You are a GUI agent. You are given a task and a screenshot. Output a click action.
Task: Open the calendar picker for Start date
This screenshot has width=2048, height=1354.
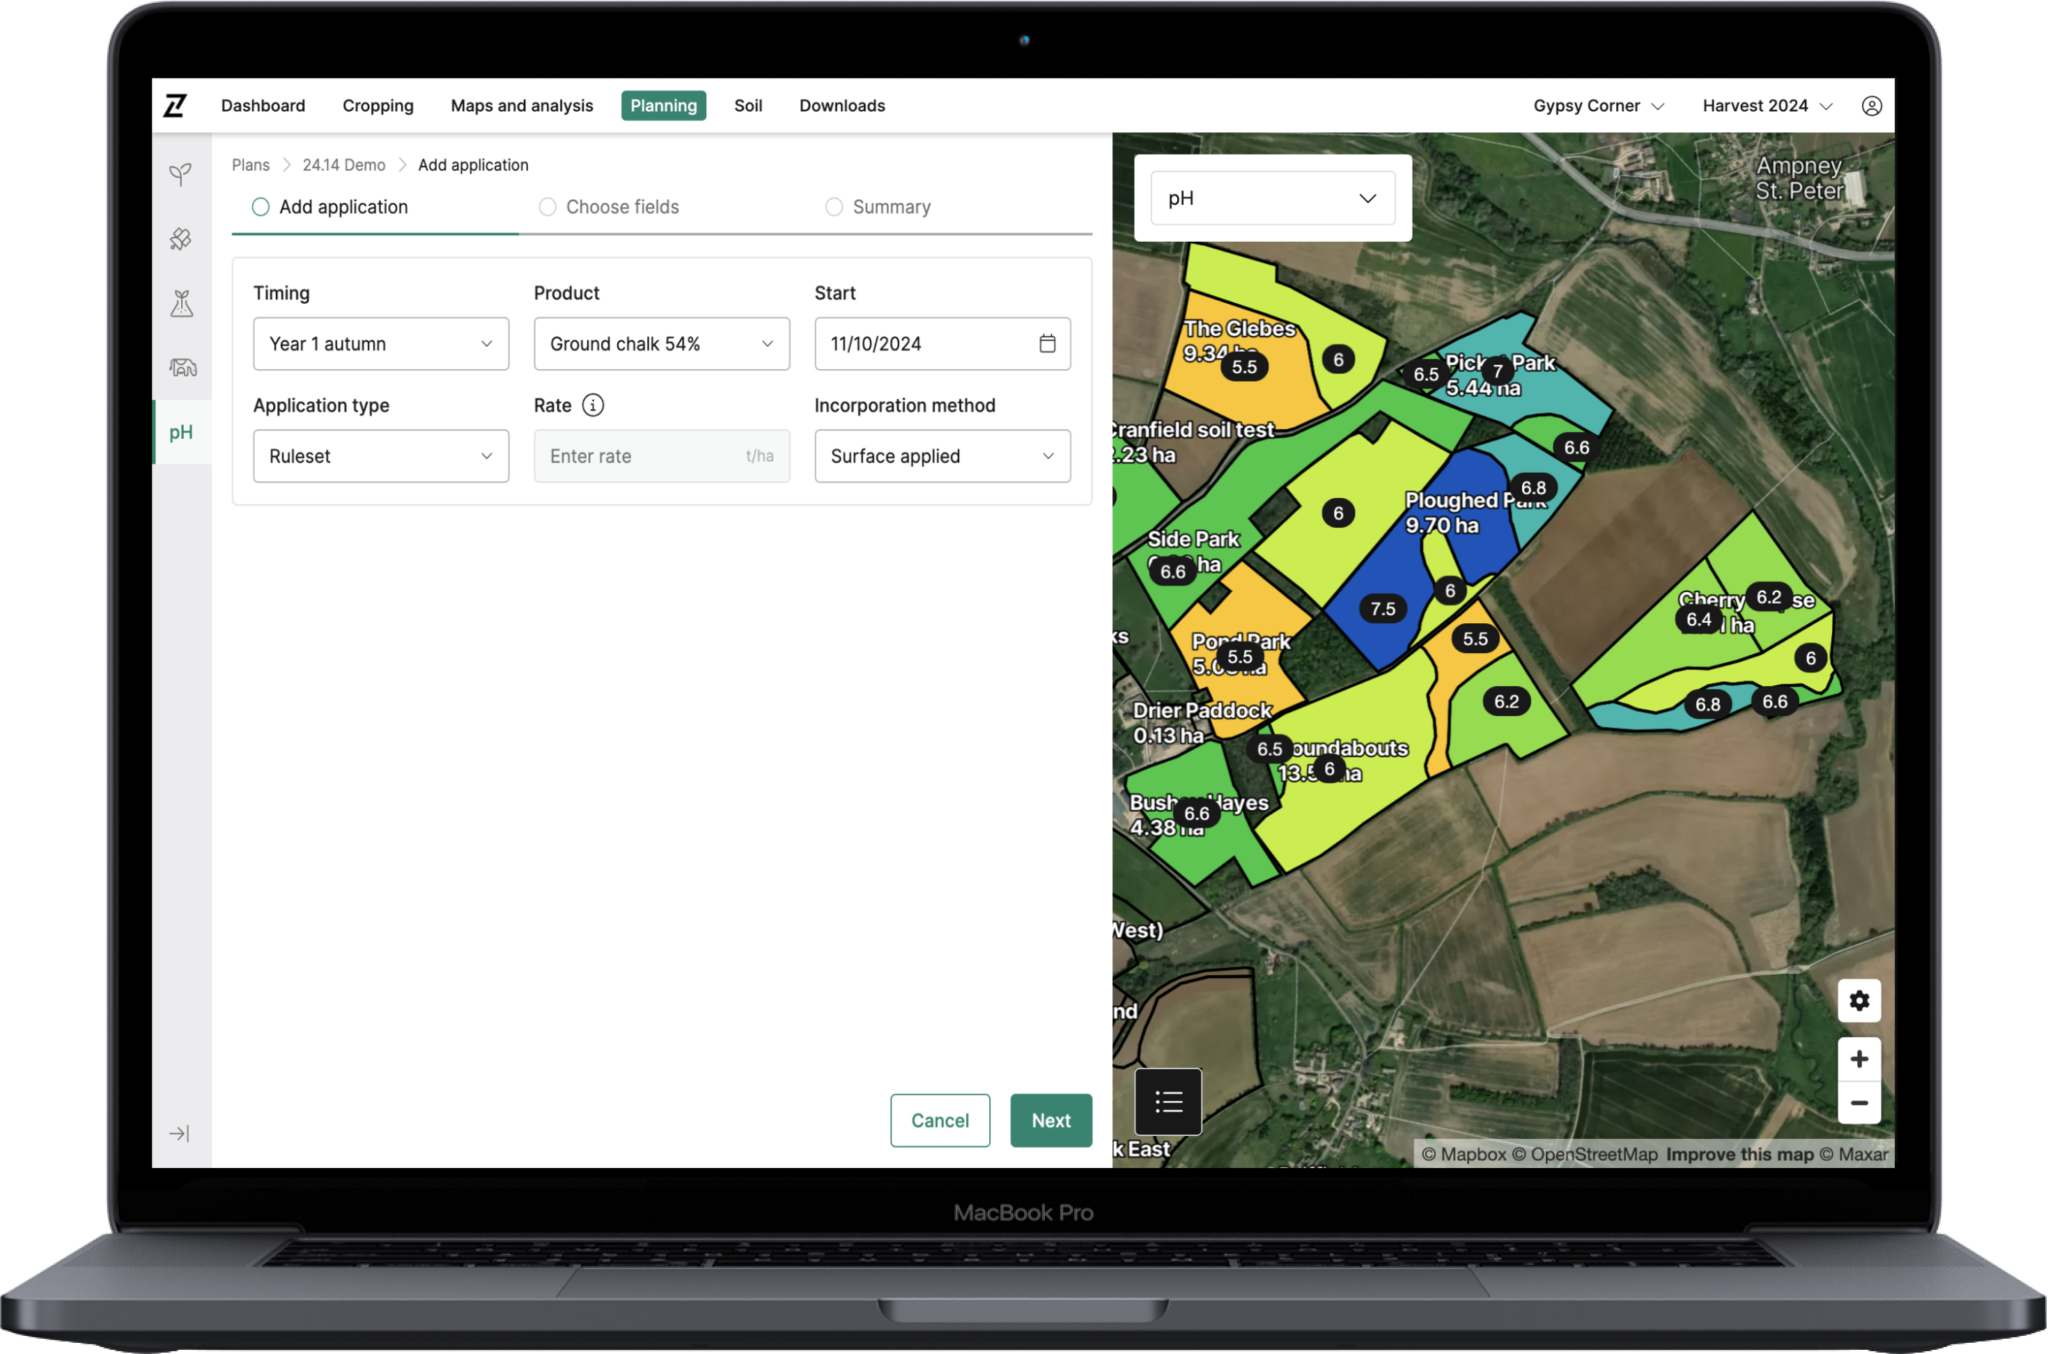click(1046, 343)
